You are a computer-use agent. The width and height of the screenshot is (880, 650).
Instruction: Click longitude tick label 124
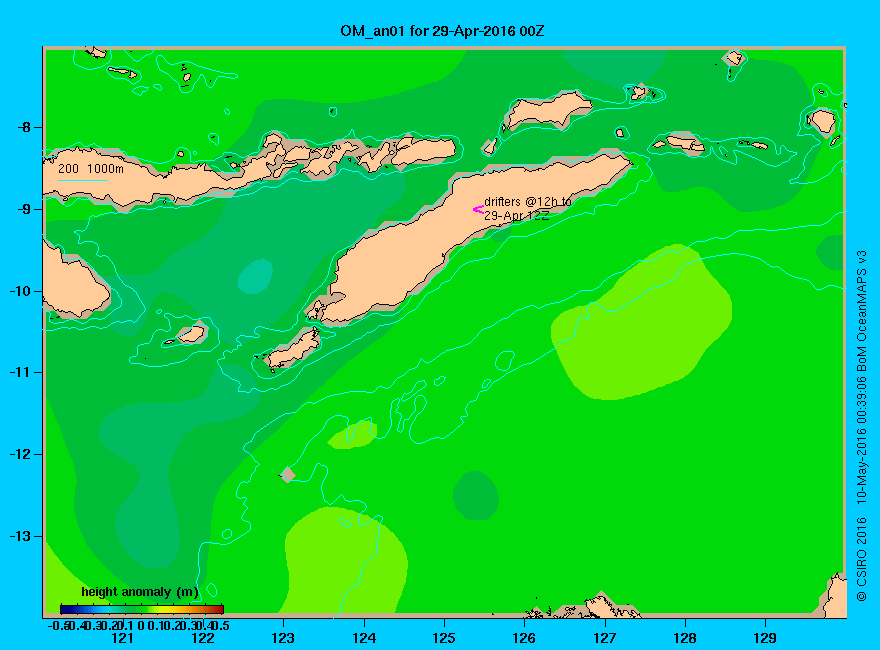coord(364,638)
